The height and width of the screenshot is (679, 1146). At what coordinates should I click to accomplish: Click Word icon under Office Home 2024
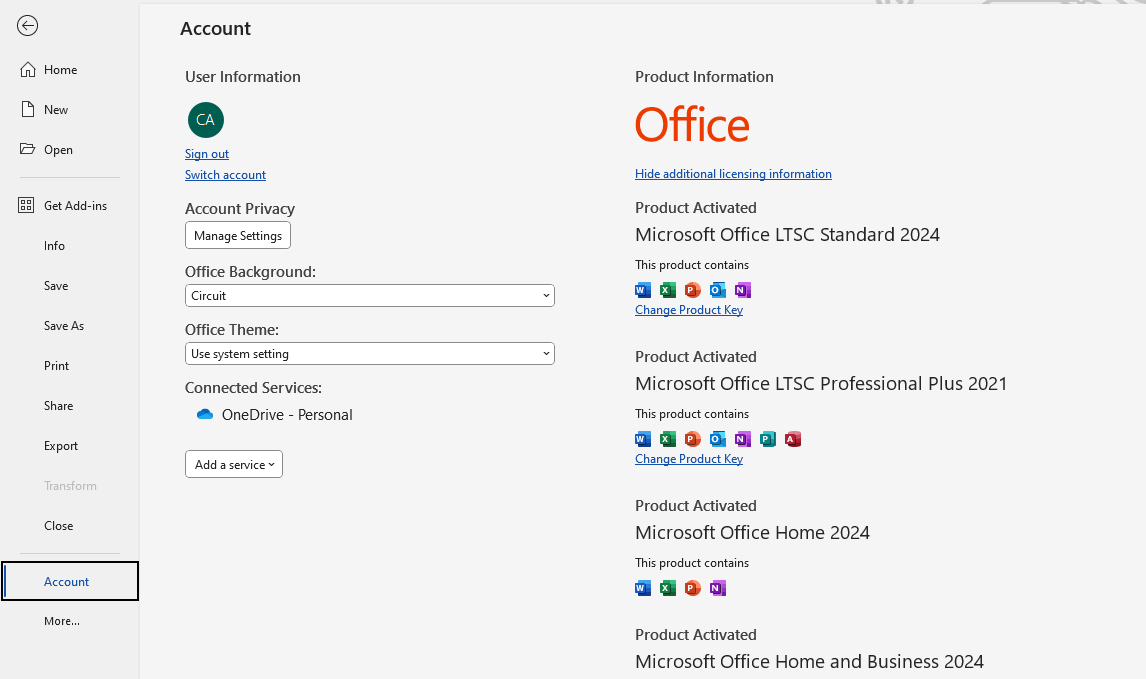point(642,588)
